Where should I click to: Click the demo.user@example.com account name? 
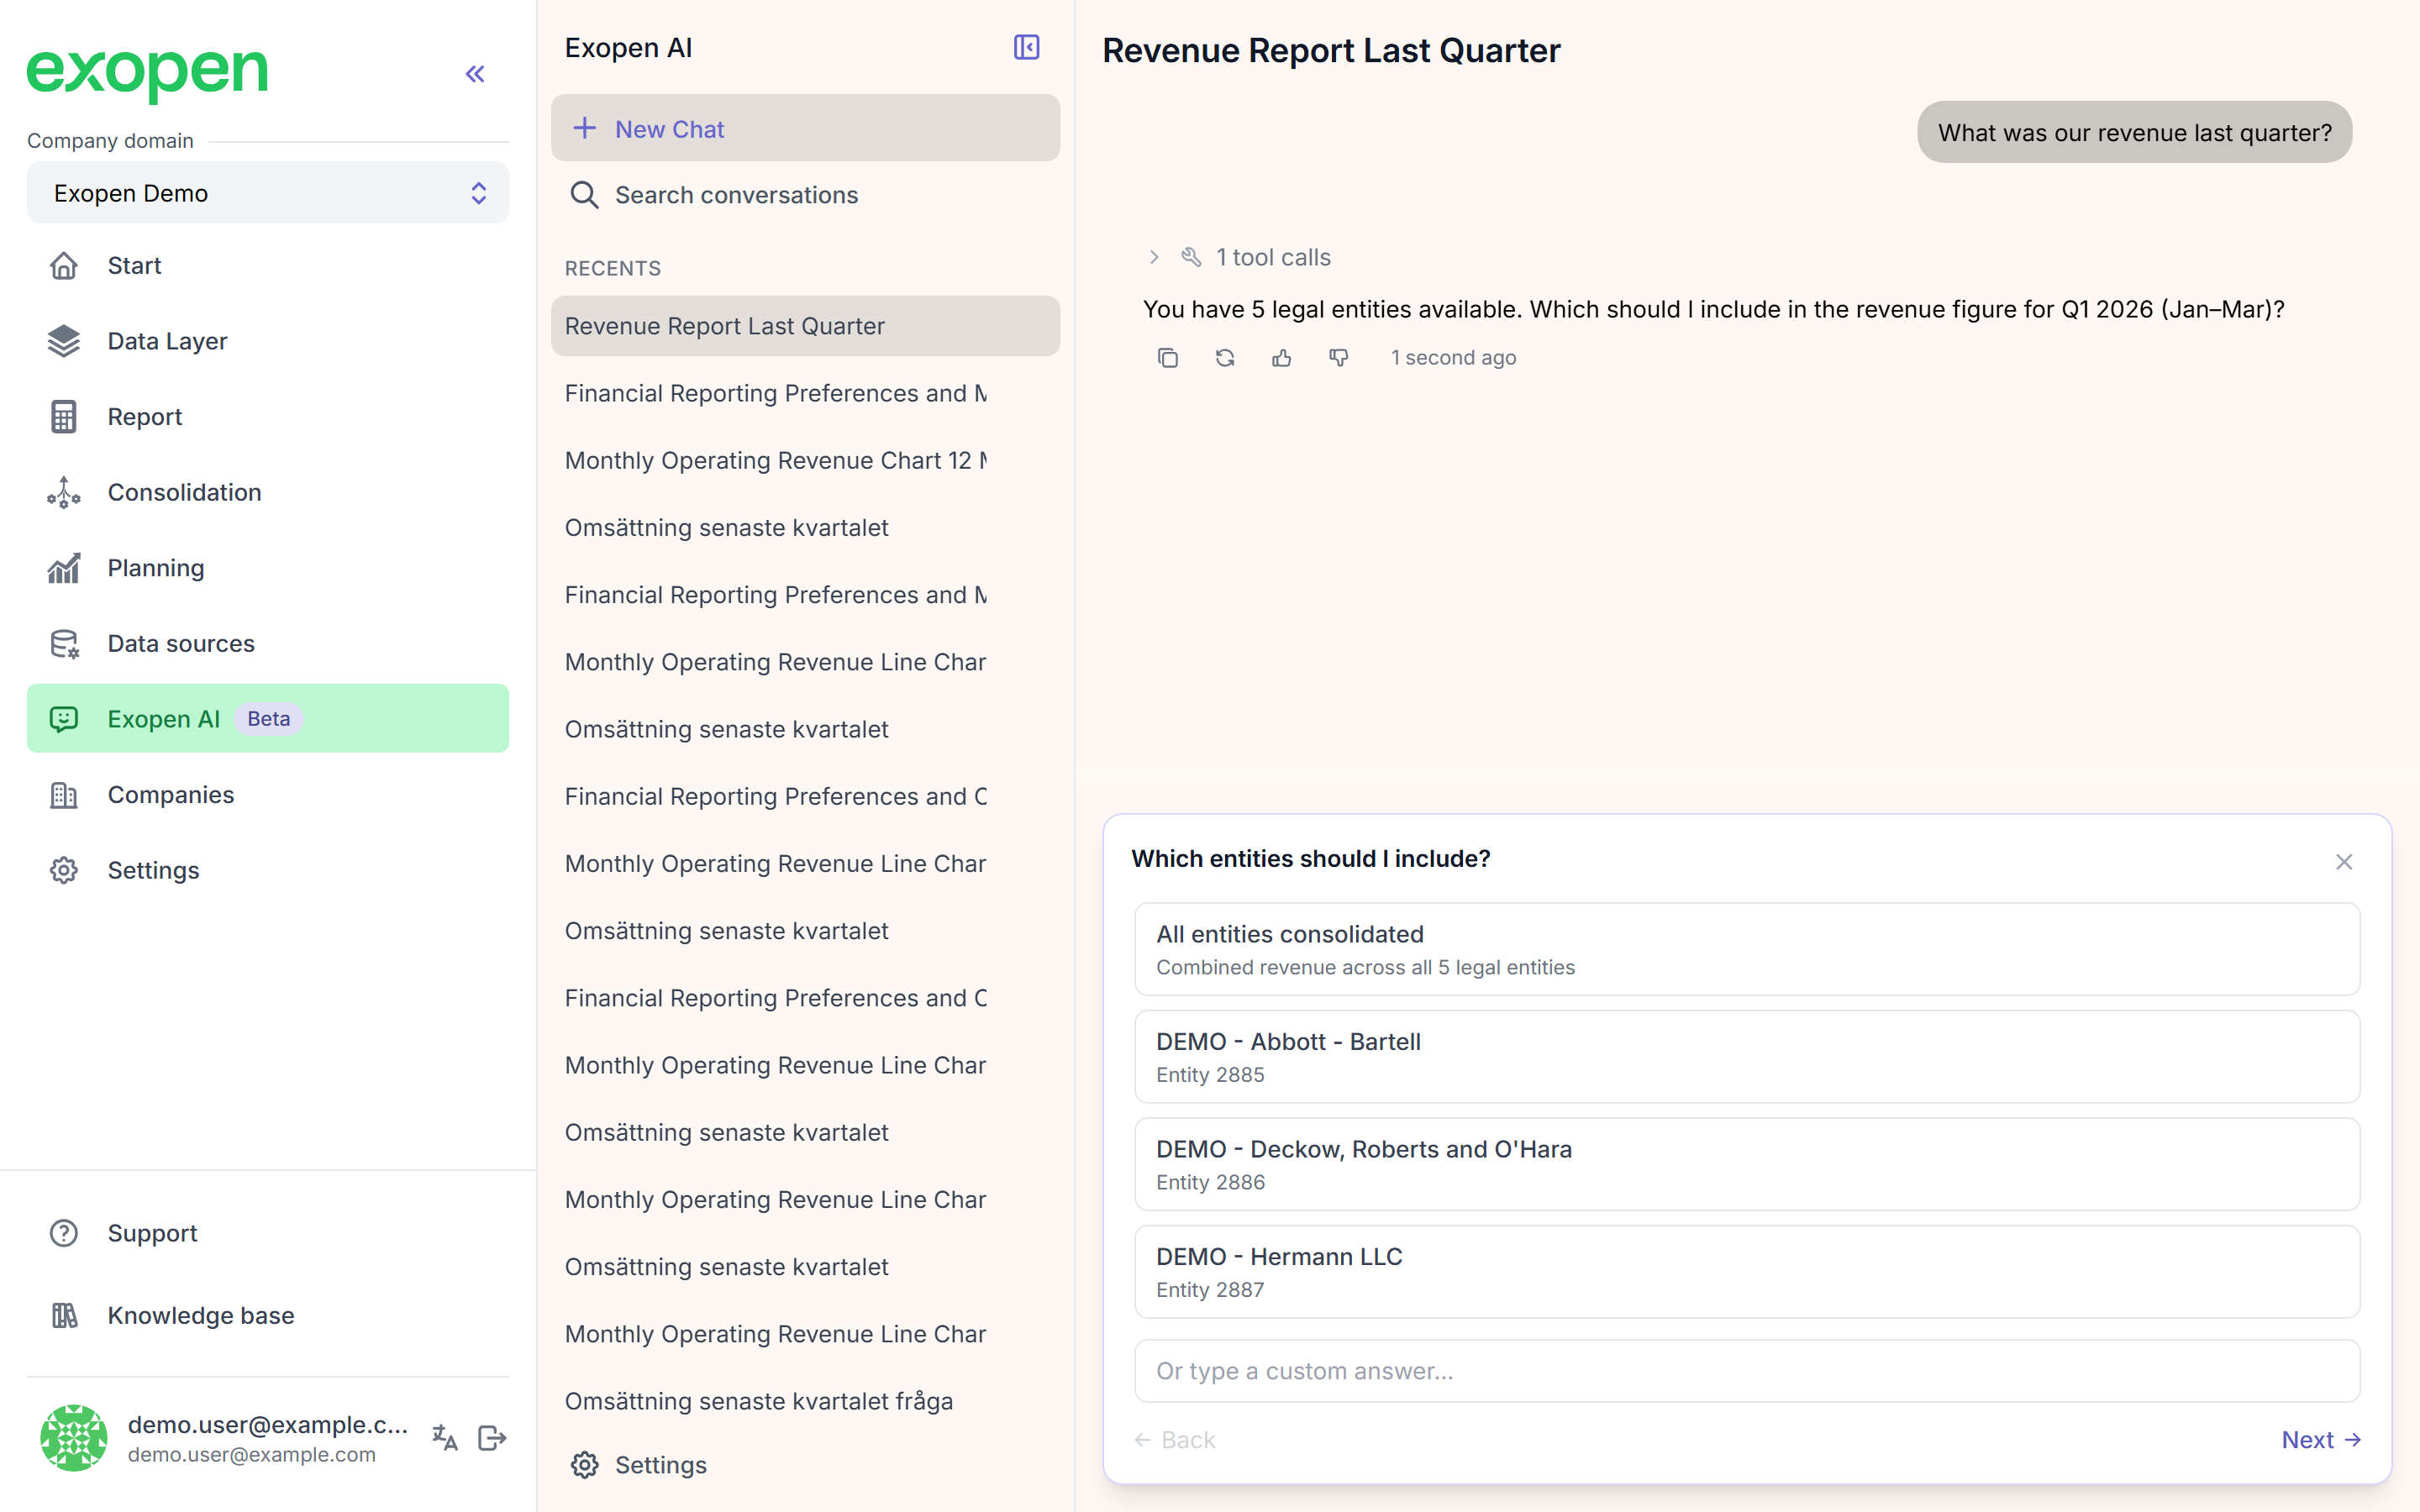267,1425
